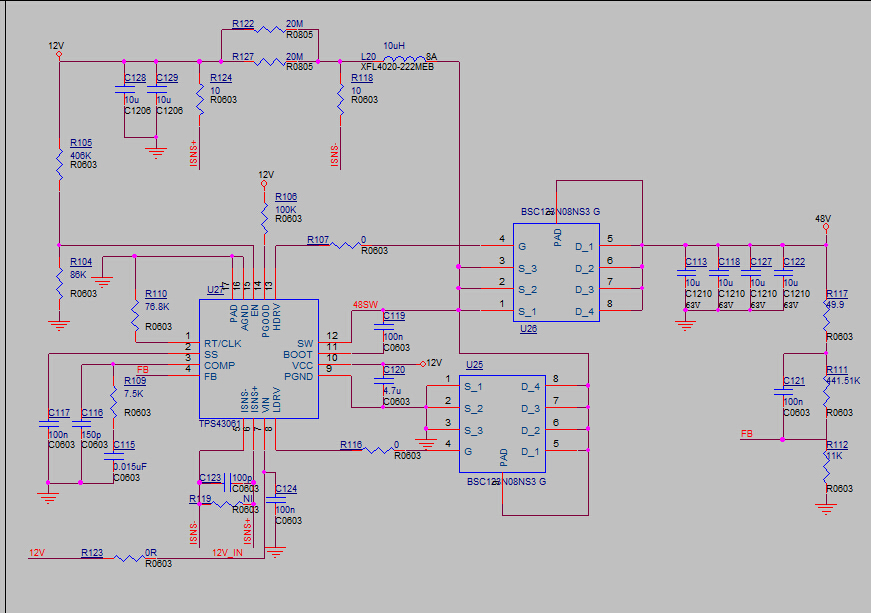This screenshot has width=871, height=613.
Task: Select MOSFET U25 symbol body
Action: click(502, 424)
